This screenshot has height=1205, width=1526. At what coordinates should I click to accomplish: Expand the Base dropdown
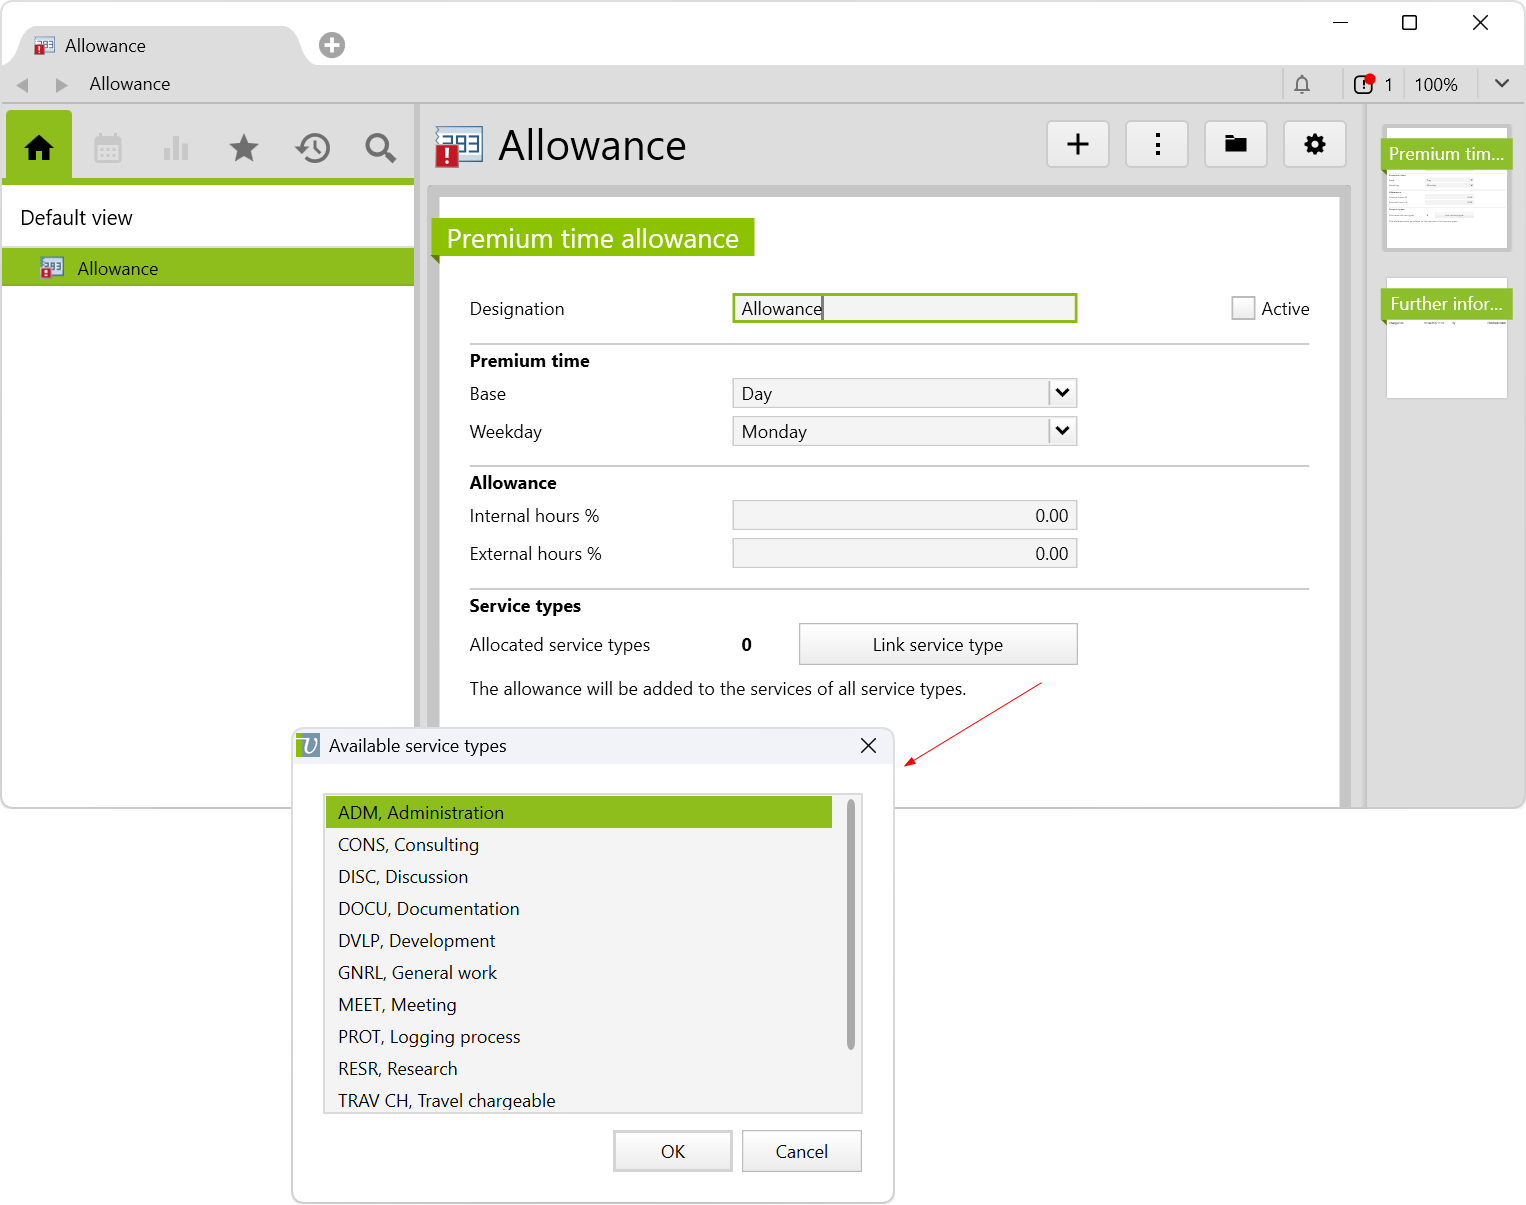pos(1062,394)
